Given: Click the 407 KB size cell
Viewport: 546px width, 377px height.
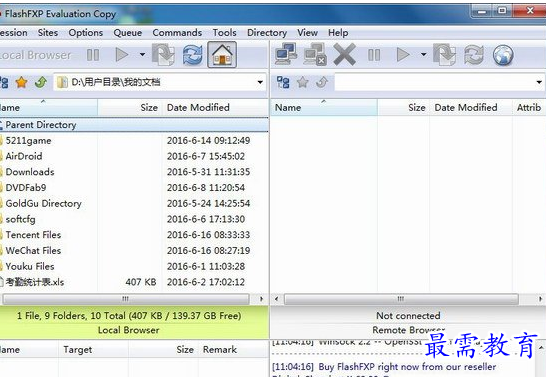Looking at the screenshot, I should [141, 282].
